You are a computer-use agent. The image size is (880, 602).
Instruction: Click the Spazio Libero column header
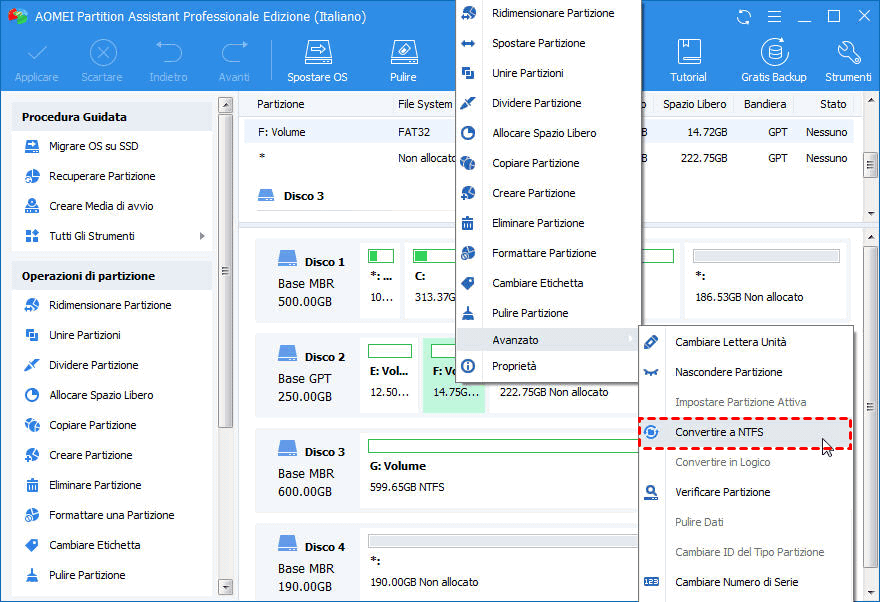tap(694, 104)
